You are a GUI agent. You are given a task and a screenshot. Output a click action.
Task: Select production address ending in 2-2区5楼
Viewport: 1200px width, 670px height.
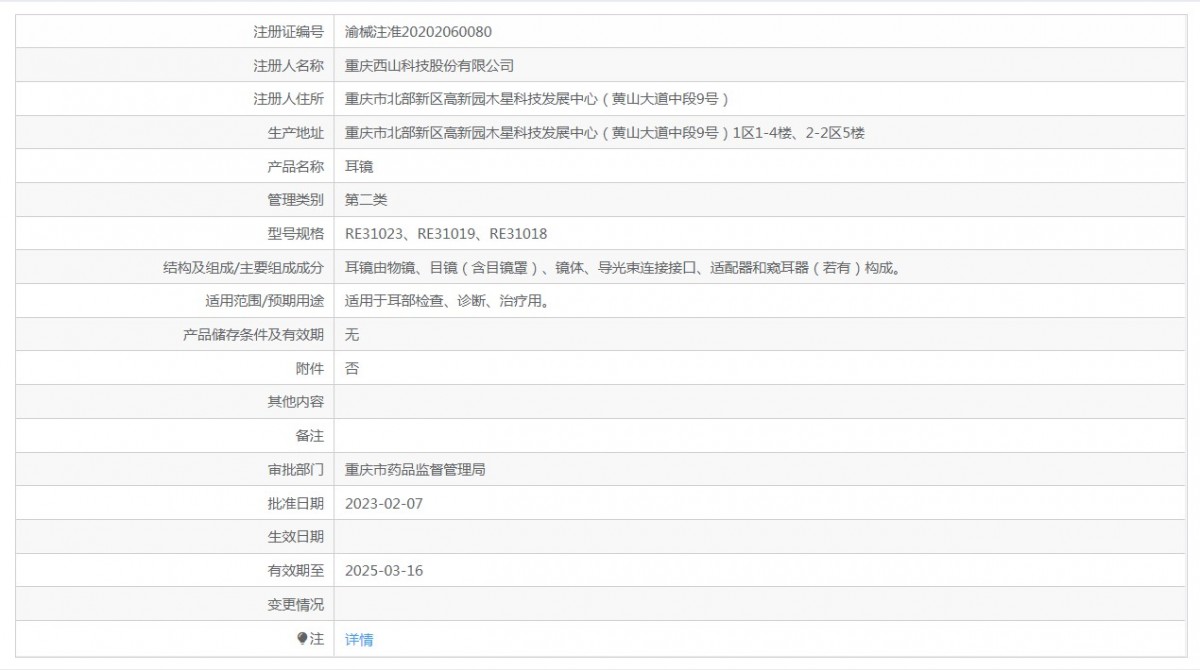[605, 133]
